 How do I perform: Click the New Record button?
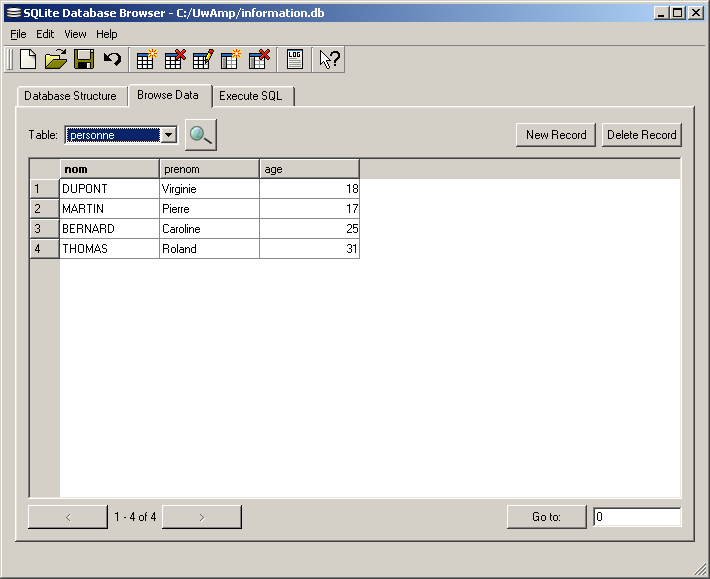point(556,135)
